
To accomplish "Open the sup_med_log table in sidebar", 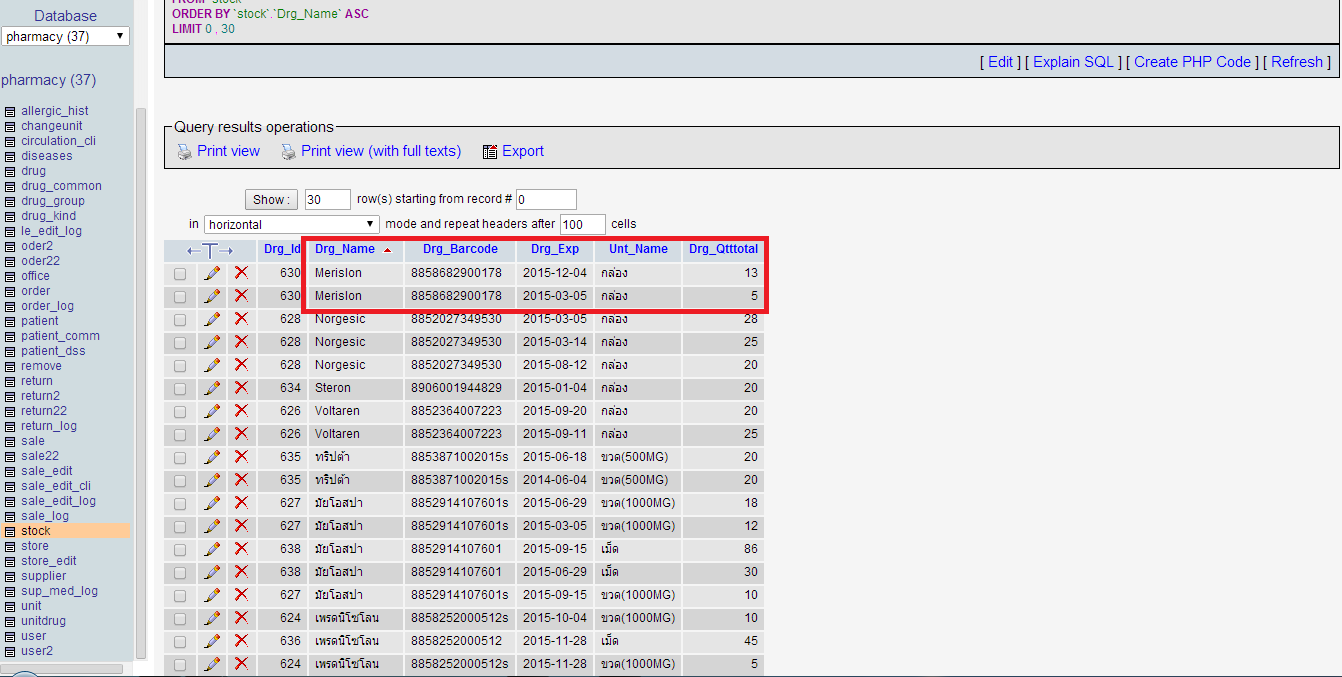I will pyautogui.click(x=59, y=591).
